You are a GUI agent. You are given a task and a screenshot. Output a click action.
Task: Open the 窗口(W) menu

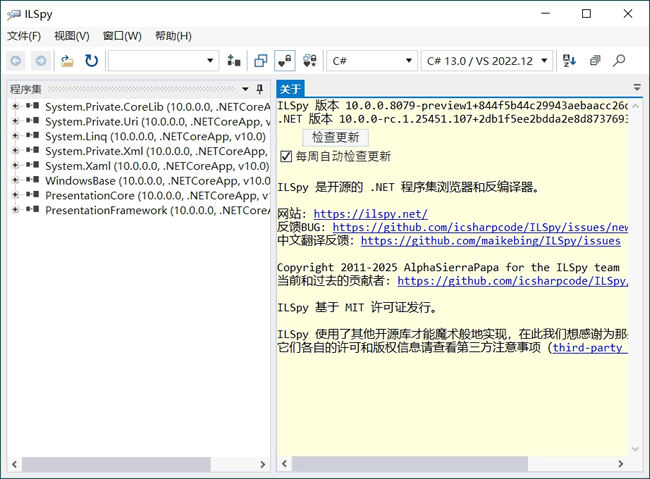tap(122, 36)
